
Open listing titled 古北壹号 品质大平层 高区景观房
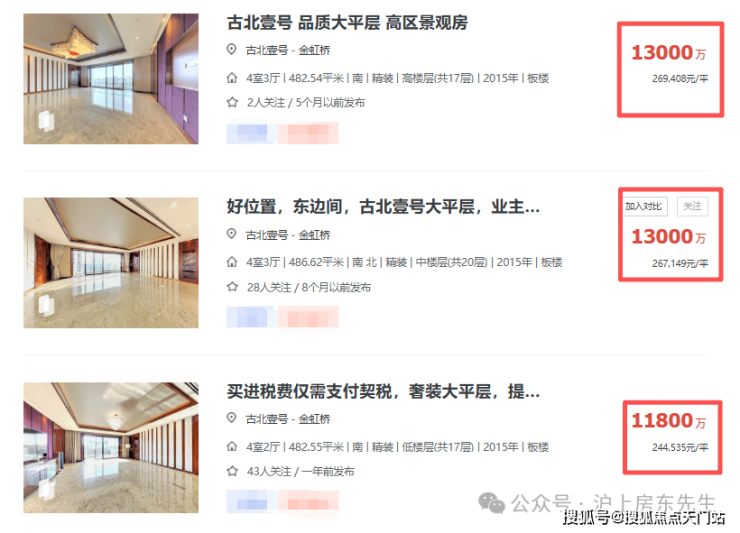click(x=347, y=23)
